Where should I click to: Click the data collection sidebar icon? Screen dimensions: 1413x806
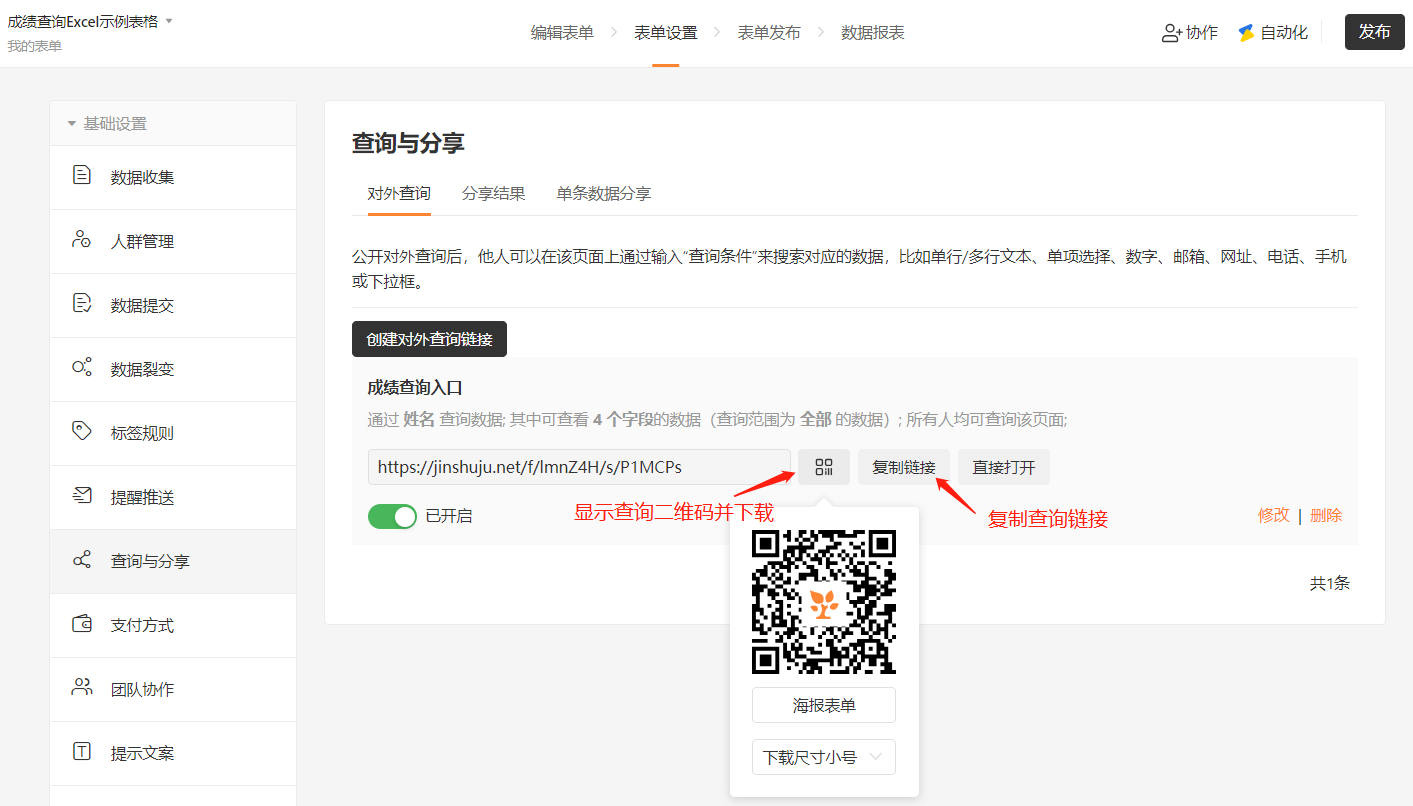pyautogui.click(x=82, y=176)
